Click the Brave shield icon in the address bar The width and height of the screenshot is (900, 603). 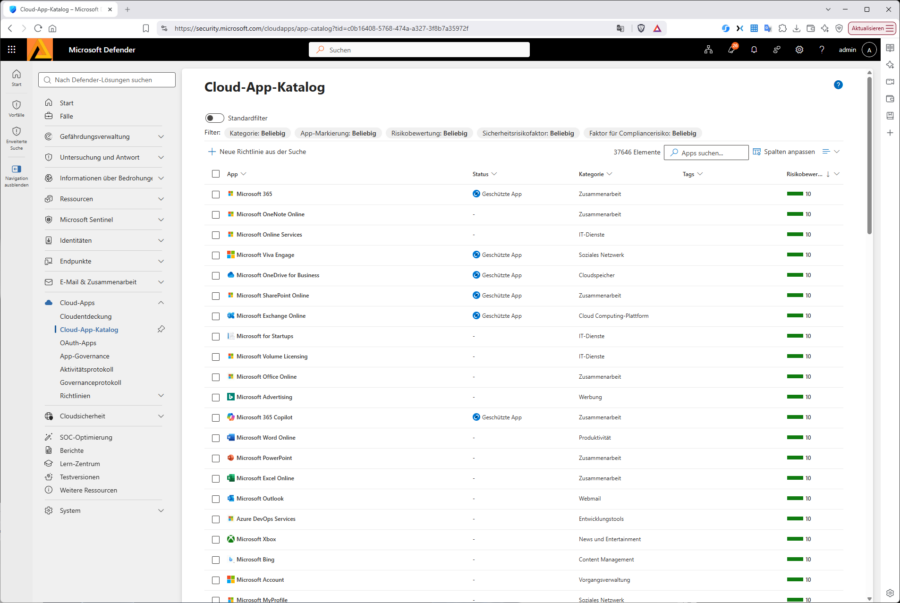coord(641,28)
